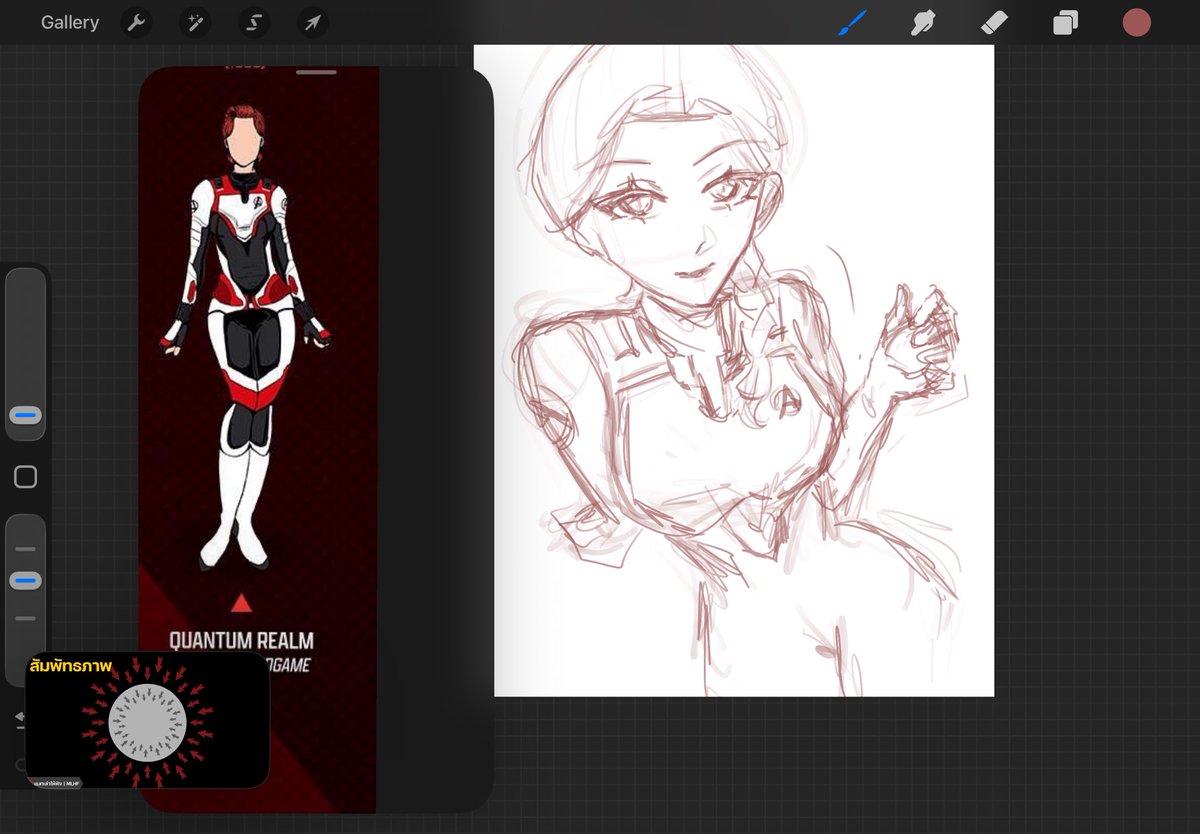The width and height of the screenshot is (1200, 834).
Task: Activate the Transform arrow tool
Action: 313,22
